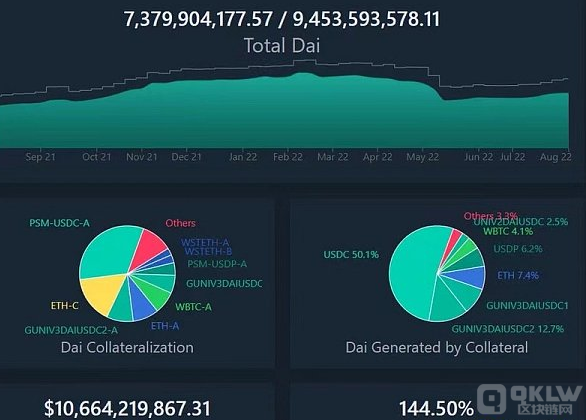586x420 pixels.
Task: Select the WSTETH-A pie label
Action: (205, 242)
